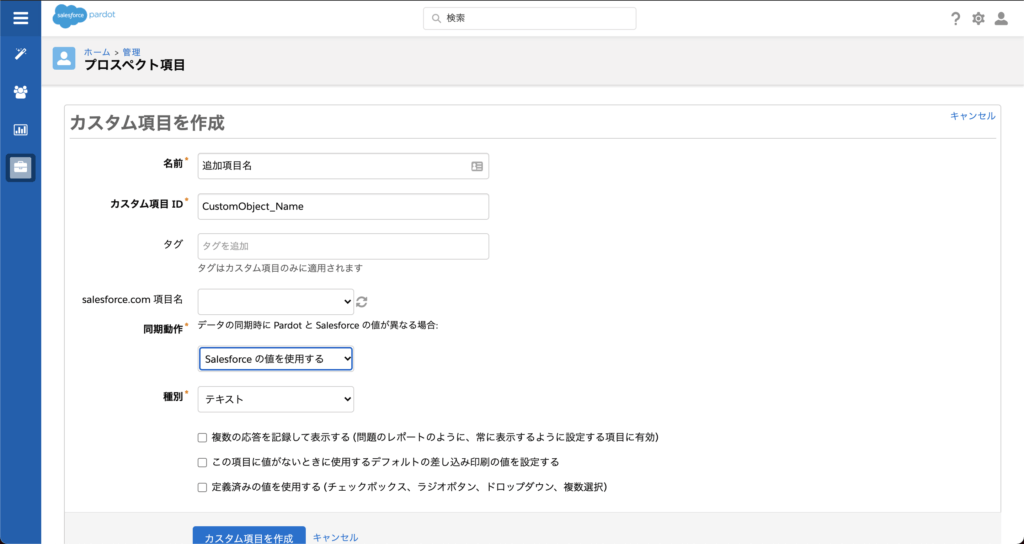Open the 種別 テキスト dropdown
The height and width of the screenshot is (544, 1024).
[276, 399]
